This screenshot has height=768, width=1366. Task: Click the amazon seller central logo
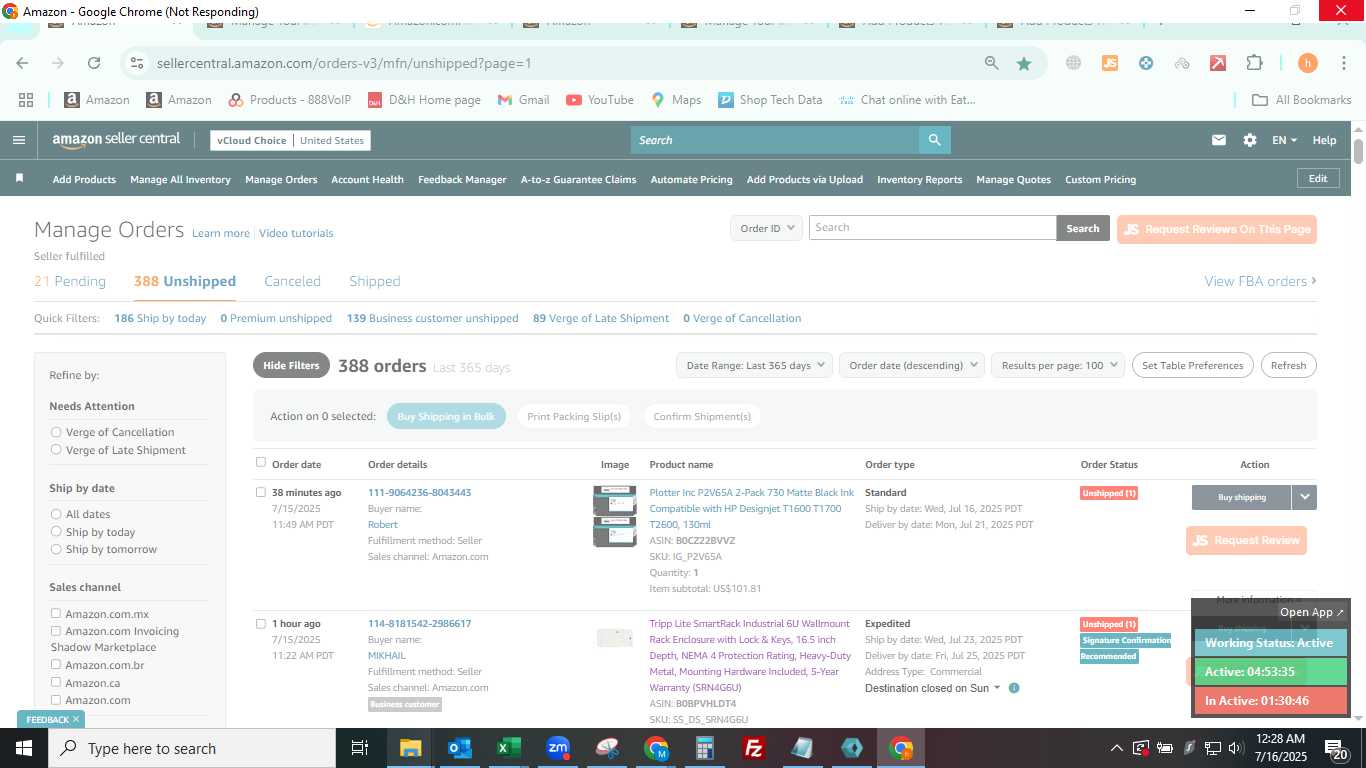[116, 140]
